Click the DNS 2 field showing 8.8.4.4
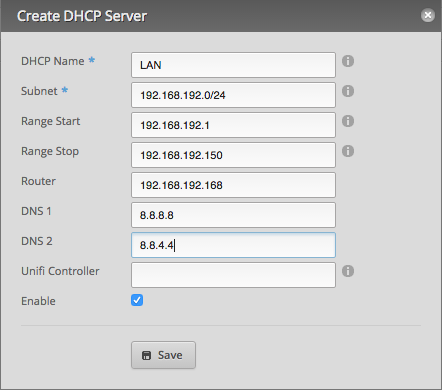Image resolution: width=442 pixels, height=390 pixels. [233, 245]
